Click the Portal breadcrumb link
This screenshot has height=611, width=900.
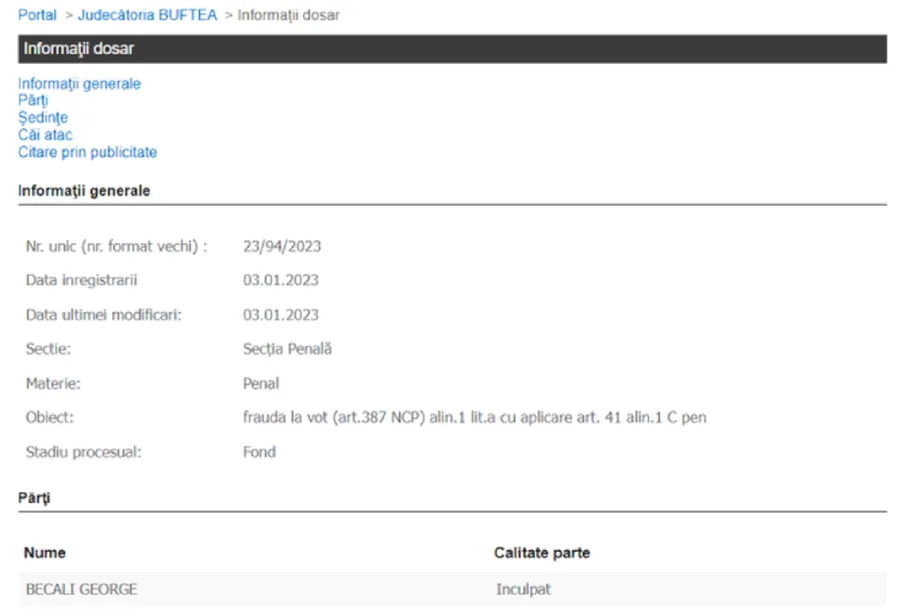[37, 15]
